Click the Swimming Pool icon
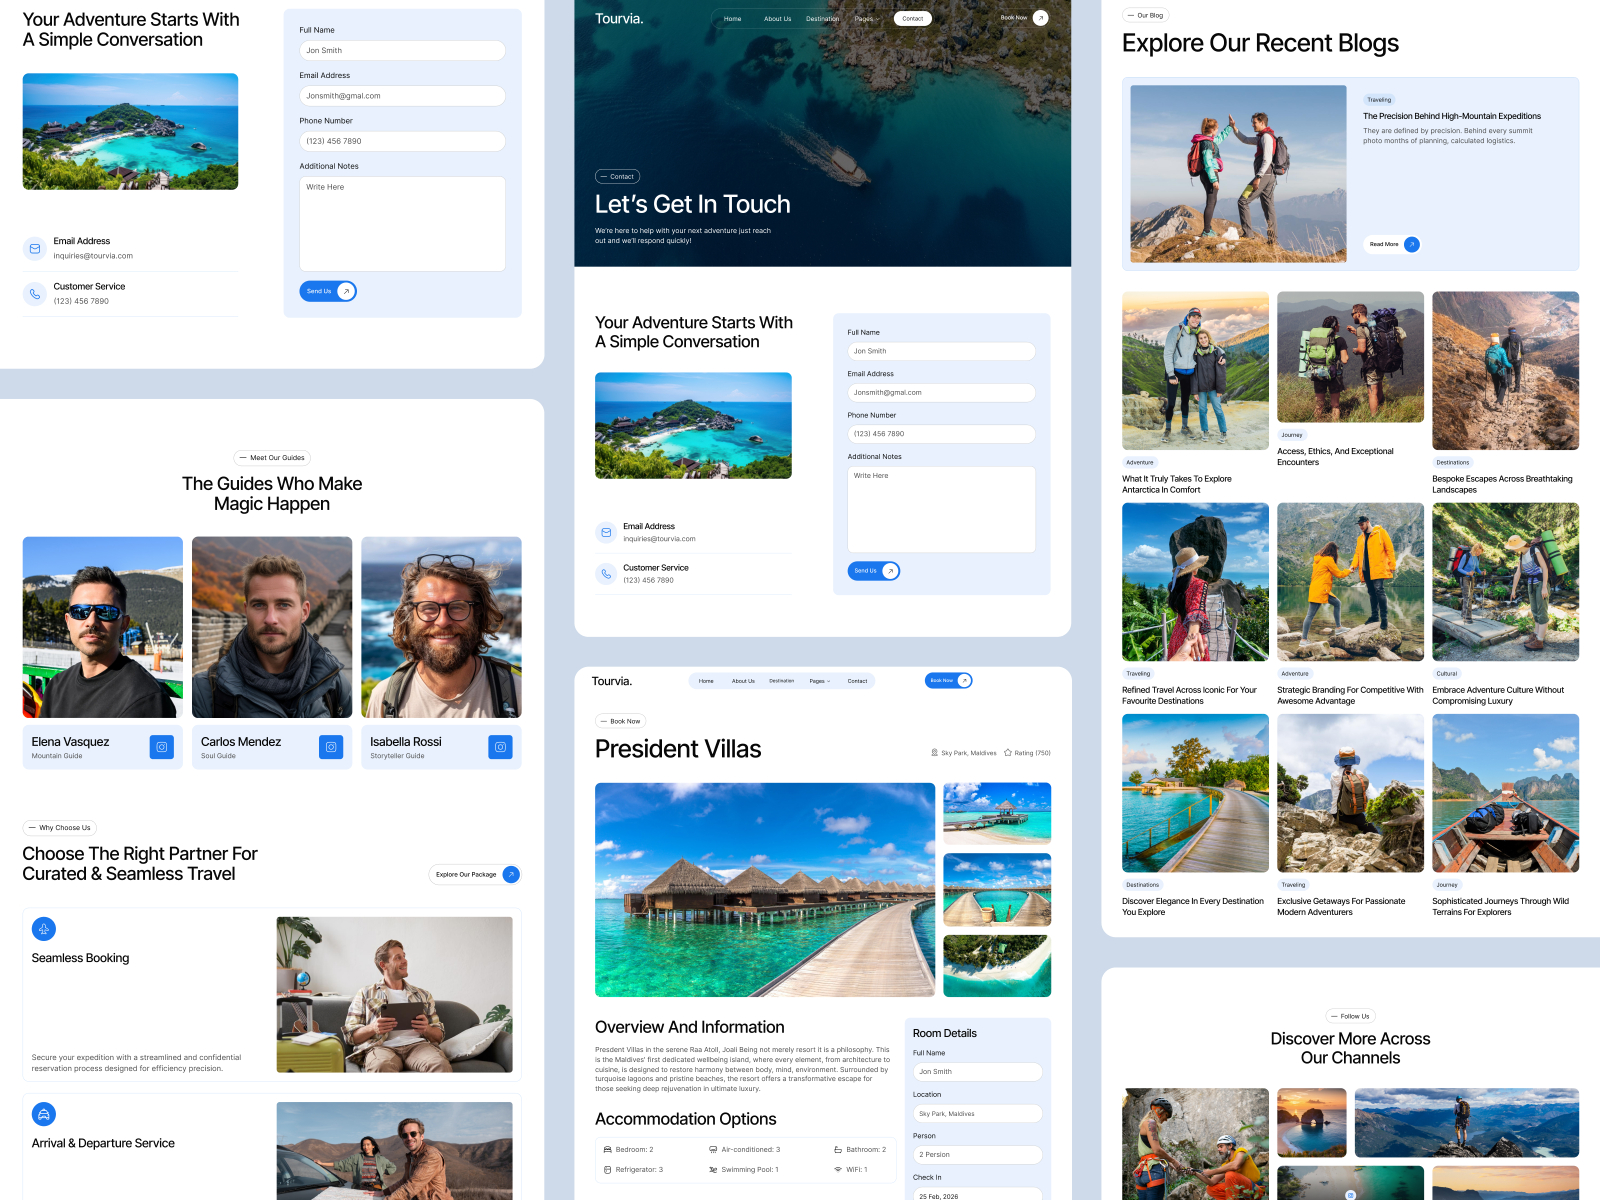 point(713,1170)
